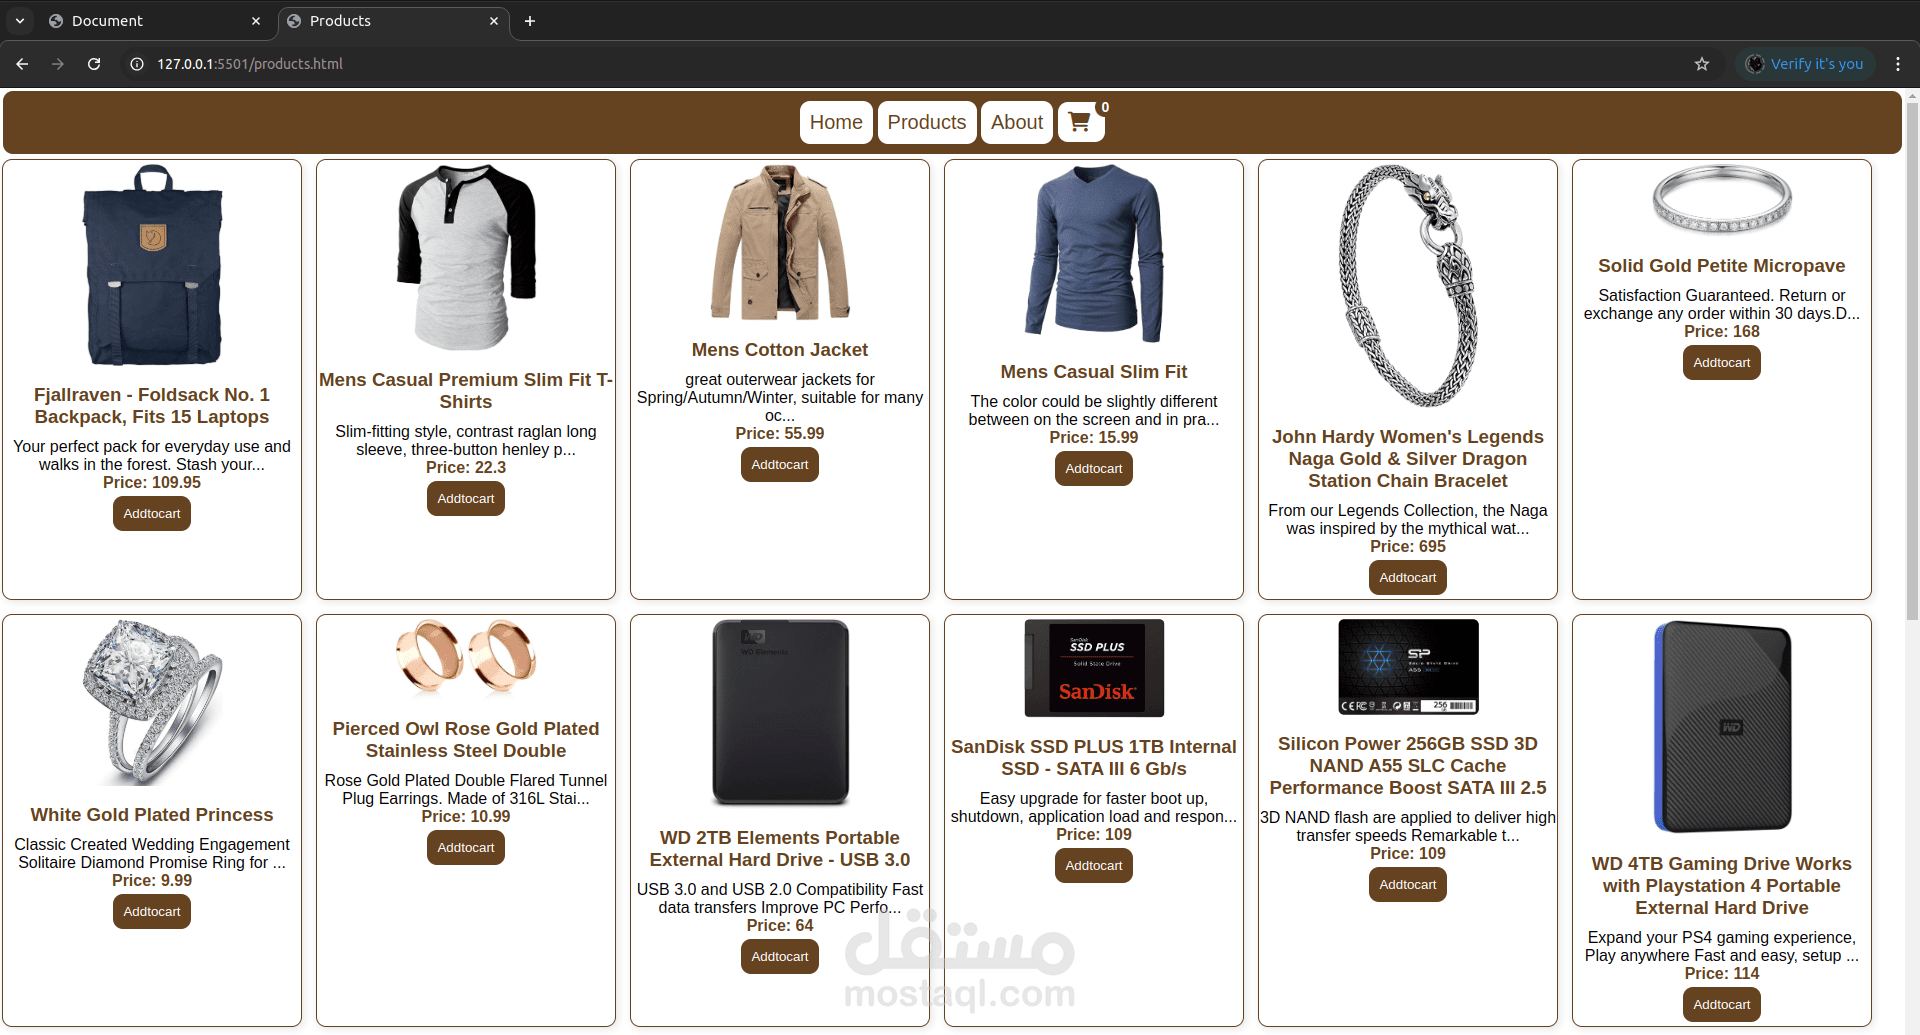1920x1035 pixels.
Task: Click the gold micropave ring image
Action: point(1722,201)
